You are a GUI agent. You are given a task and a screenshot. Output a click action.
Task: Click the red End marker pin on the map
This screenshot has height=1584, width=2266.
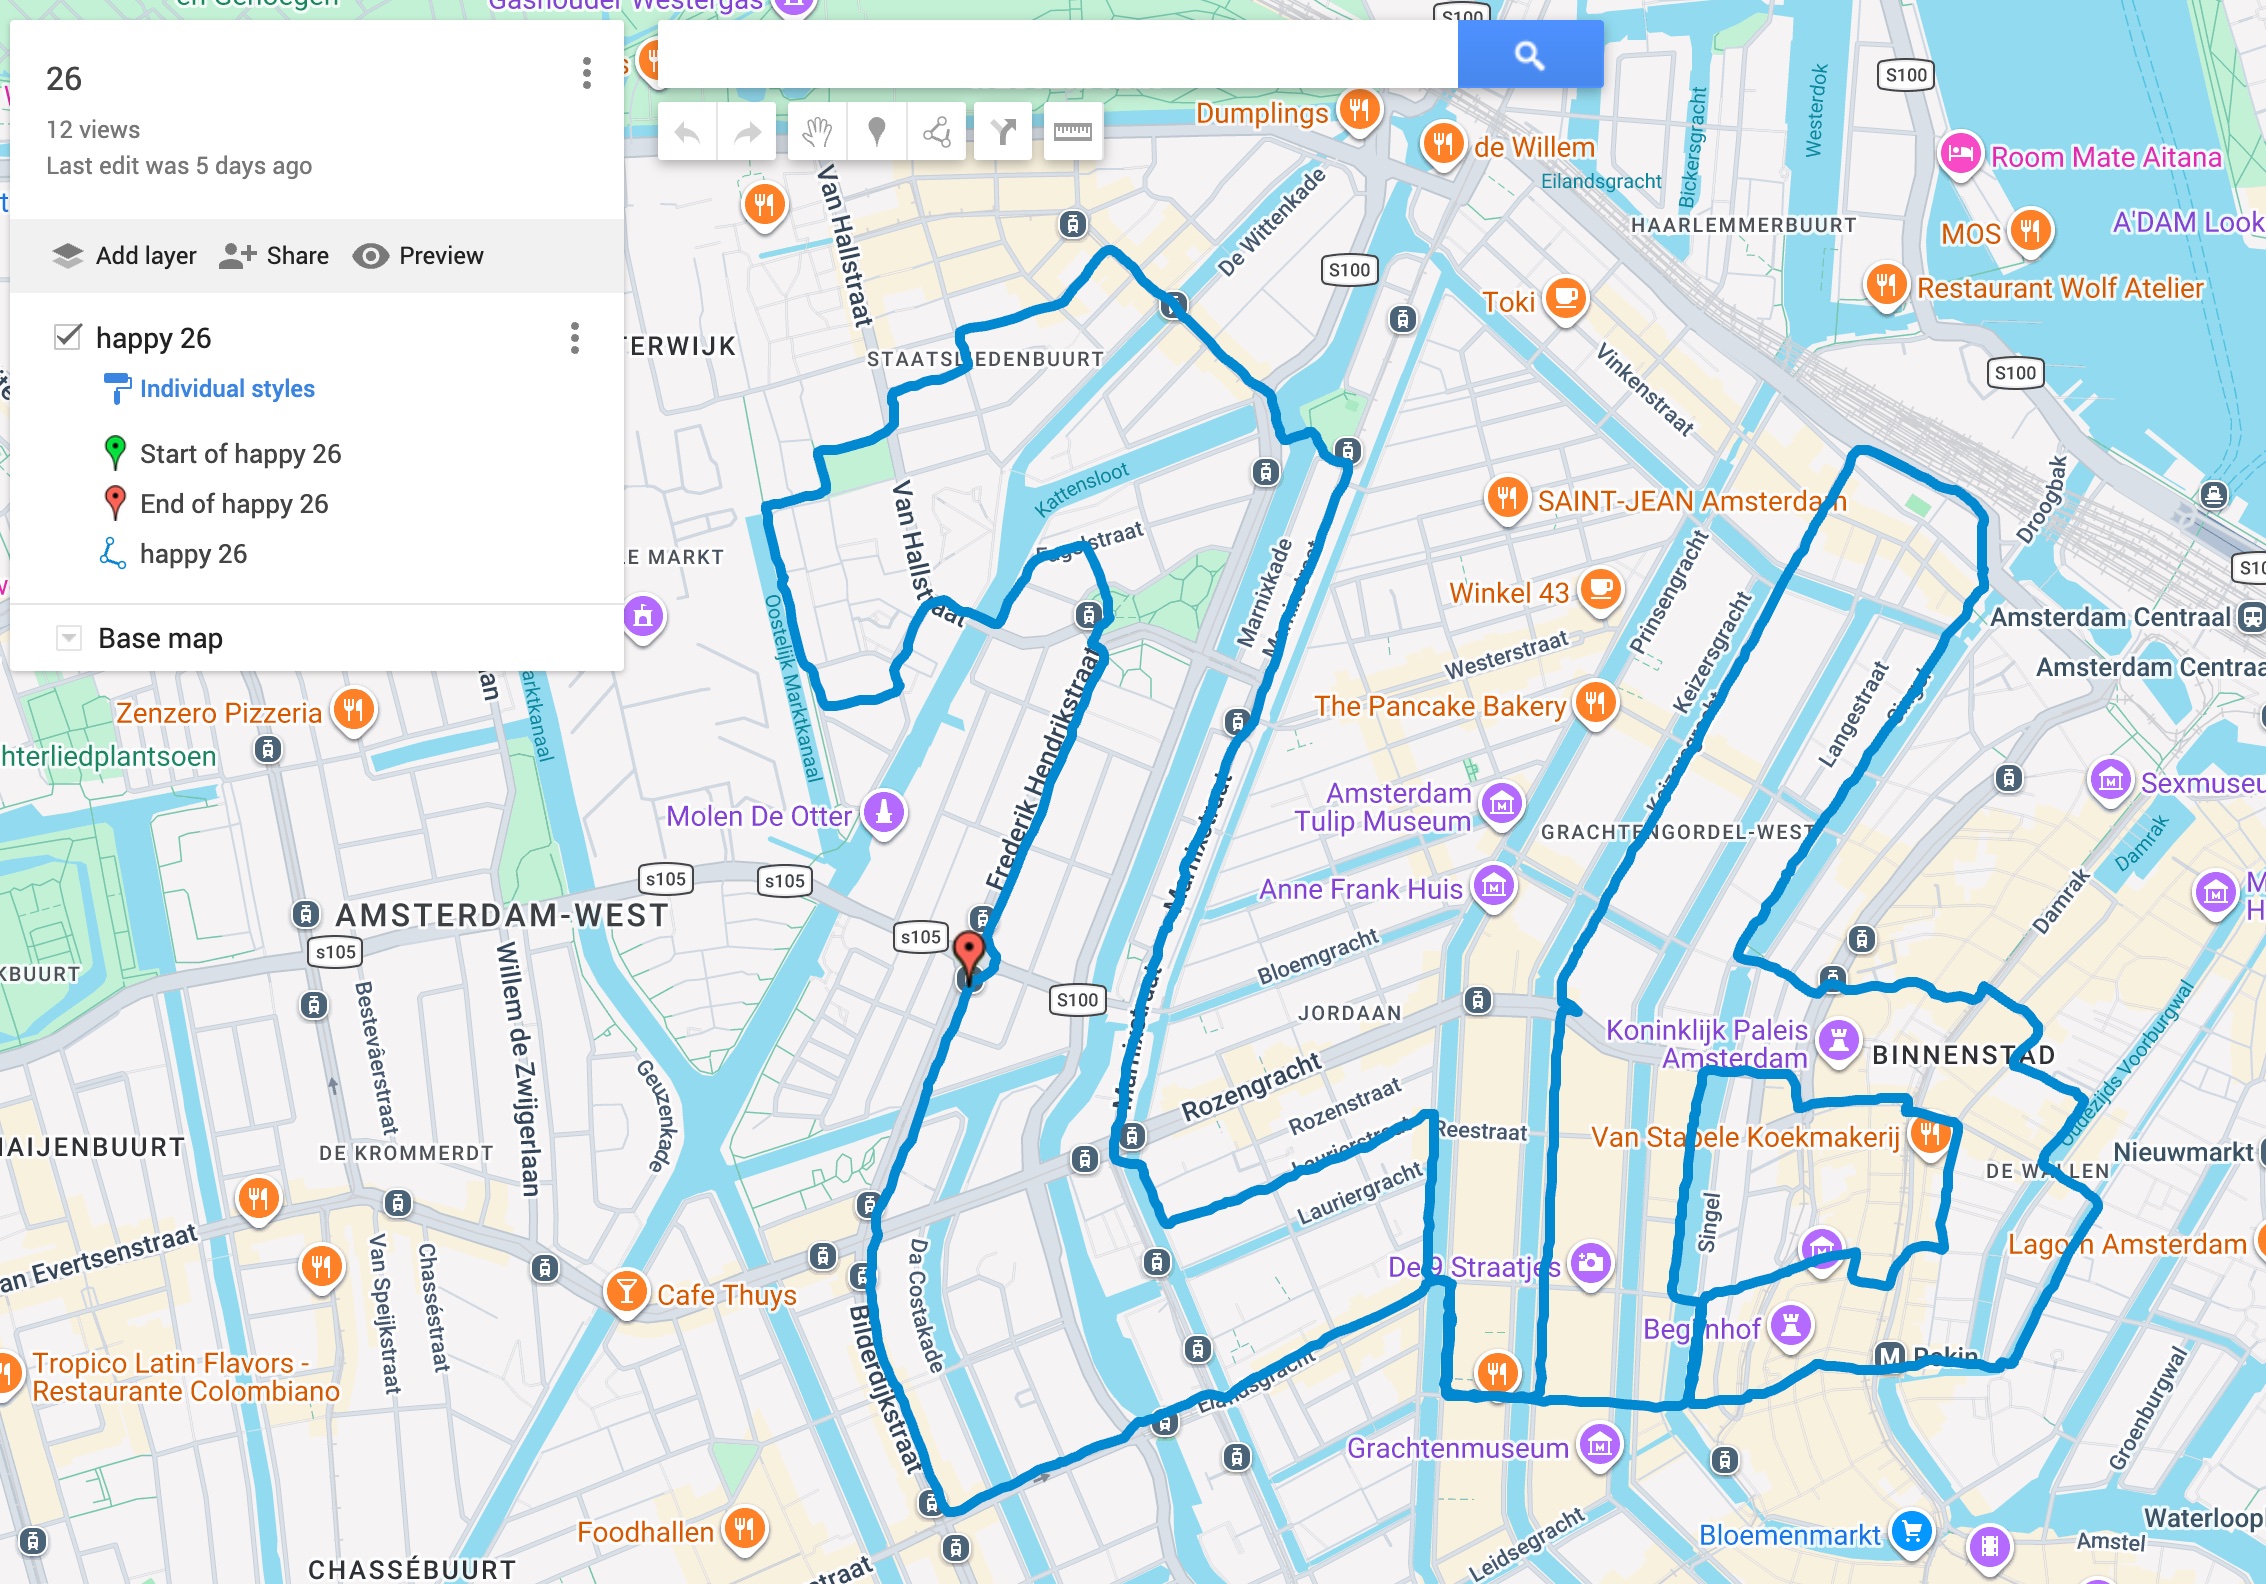click(968, 953)
